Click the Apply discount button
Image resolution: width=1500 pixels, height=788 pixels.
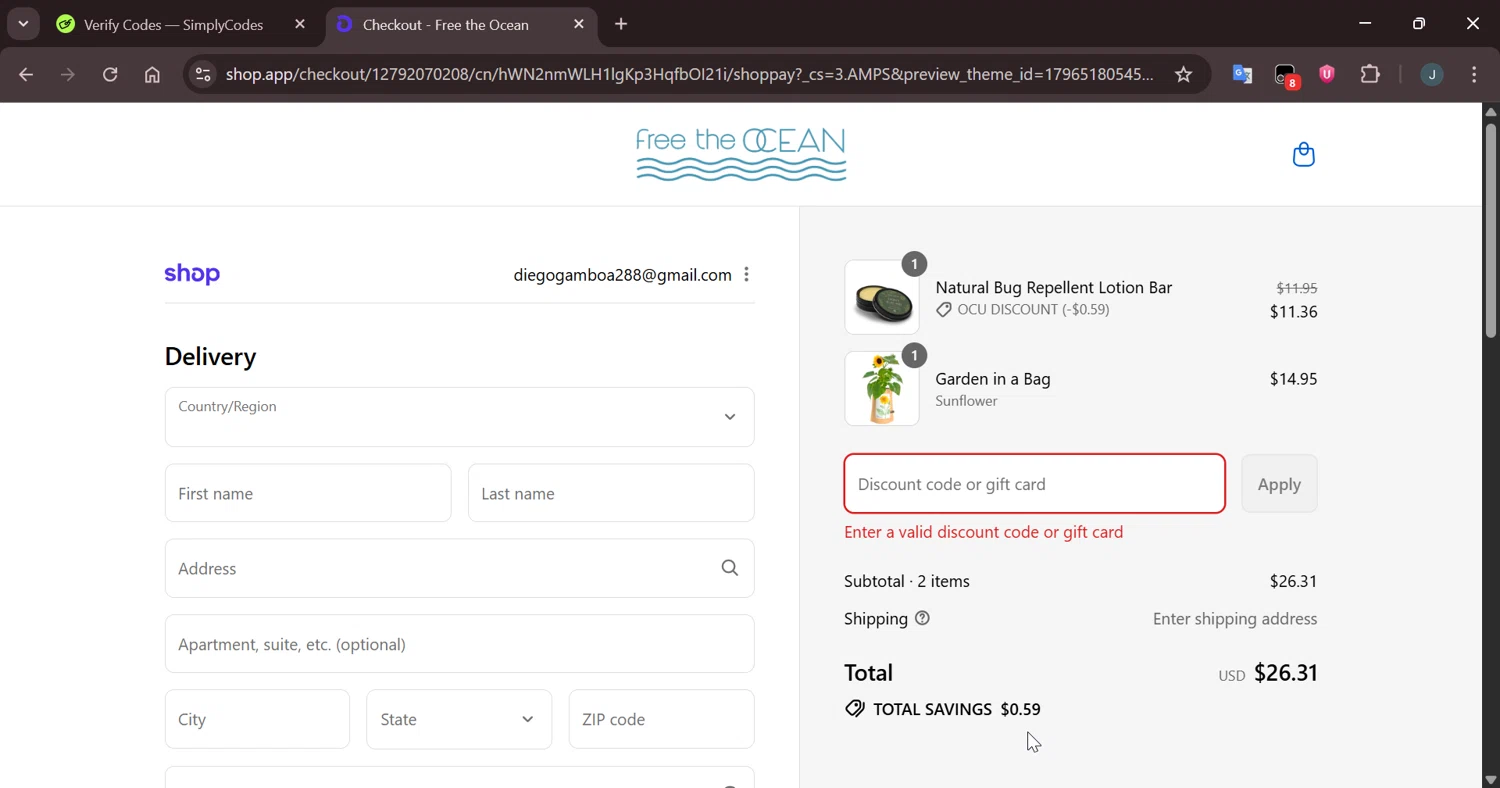tap(1279, 484)
